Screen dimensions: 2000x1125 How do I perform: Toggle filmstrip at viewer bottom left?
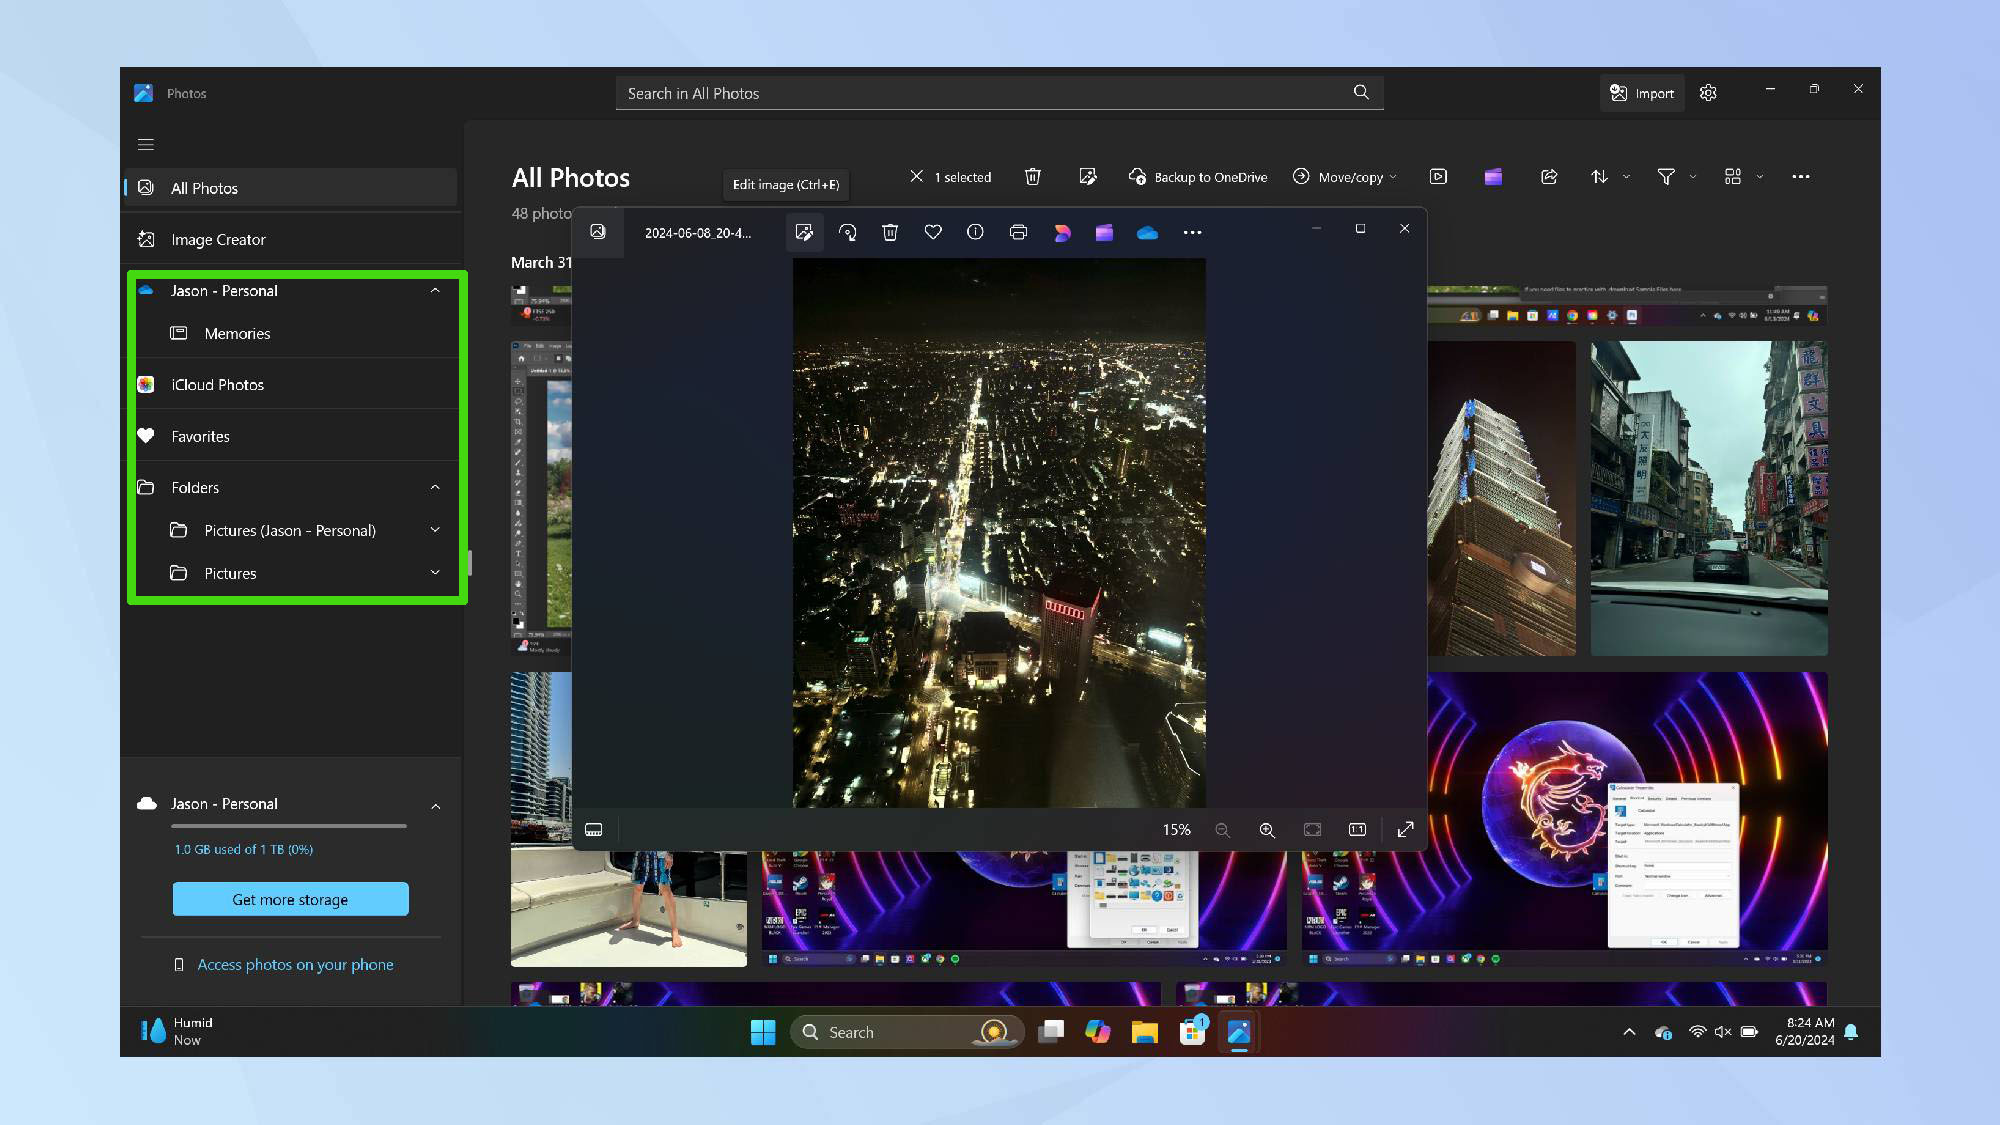tap(593, 830)
